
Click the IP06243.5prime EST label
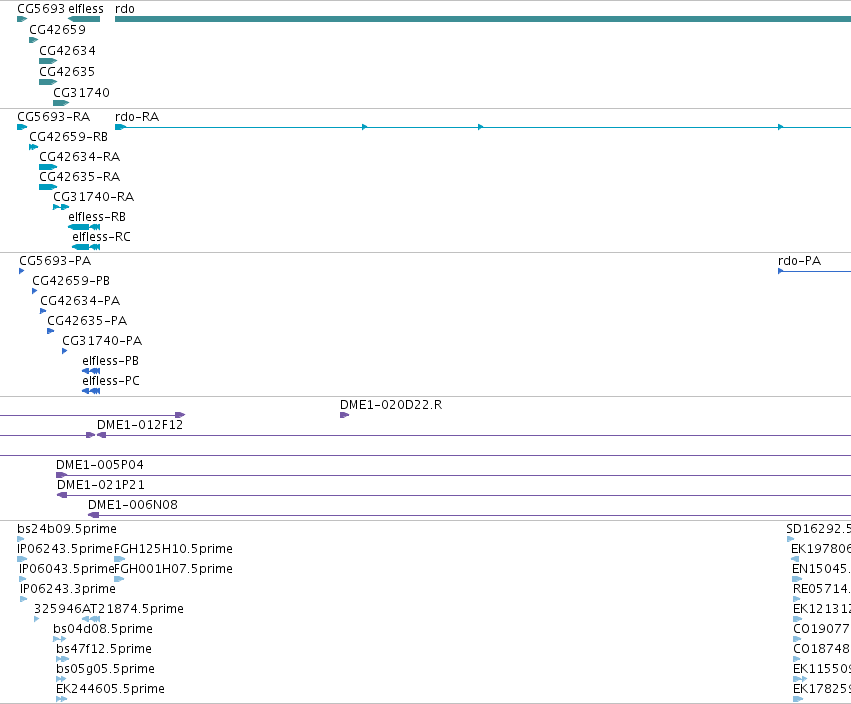[65, 549]
